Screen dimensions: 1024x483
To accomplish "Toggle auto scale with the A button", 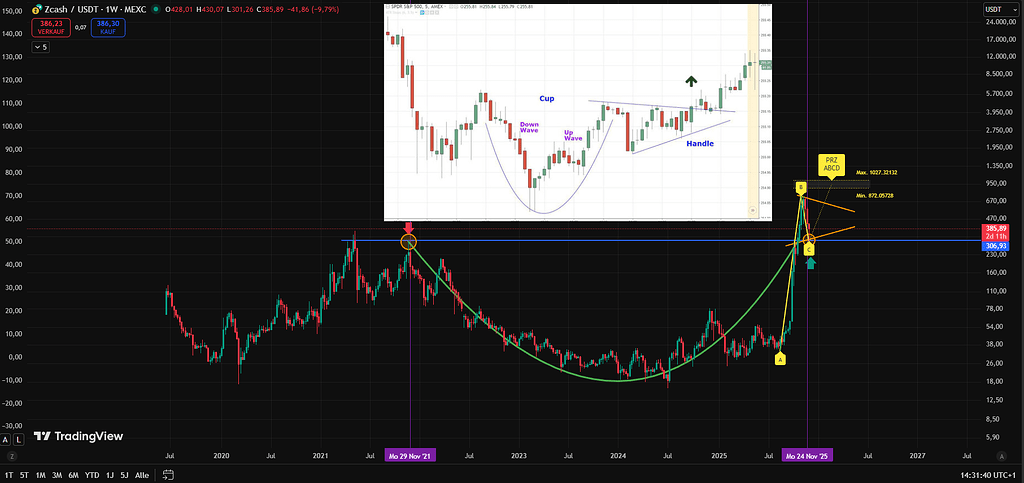I will [x=5, y=439].
